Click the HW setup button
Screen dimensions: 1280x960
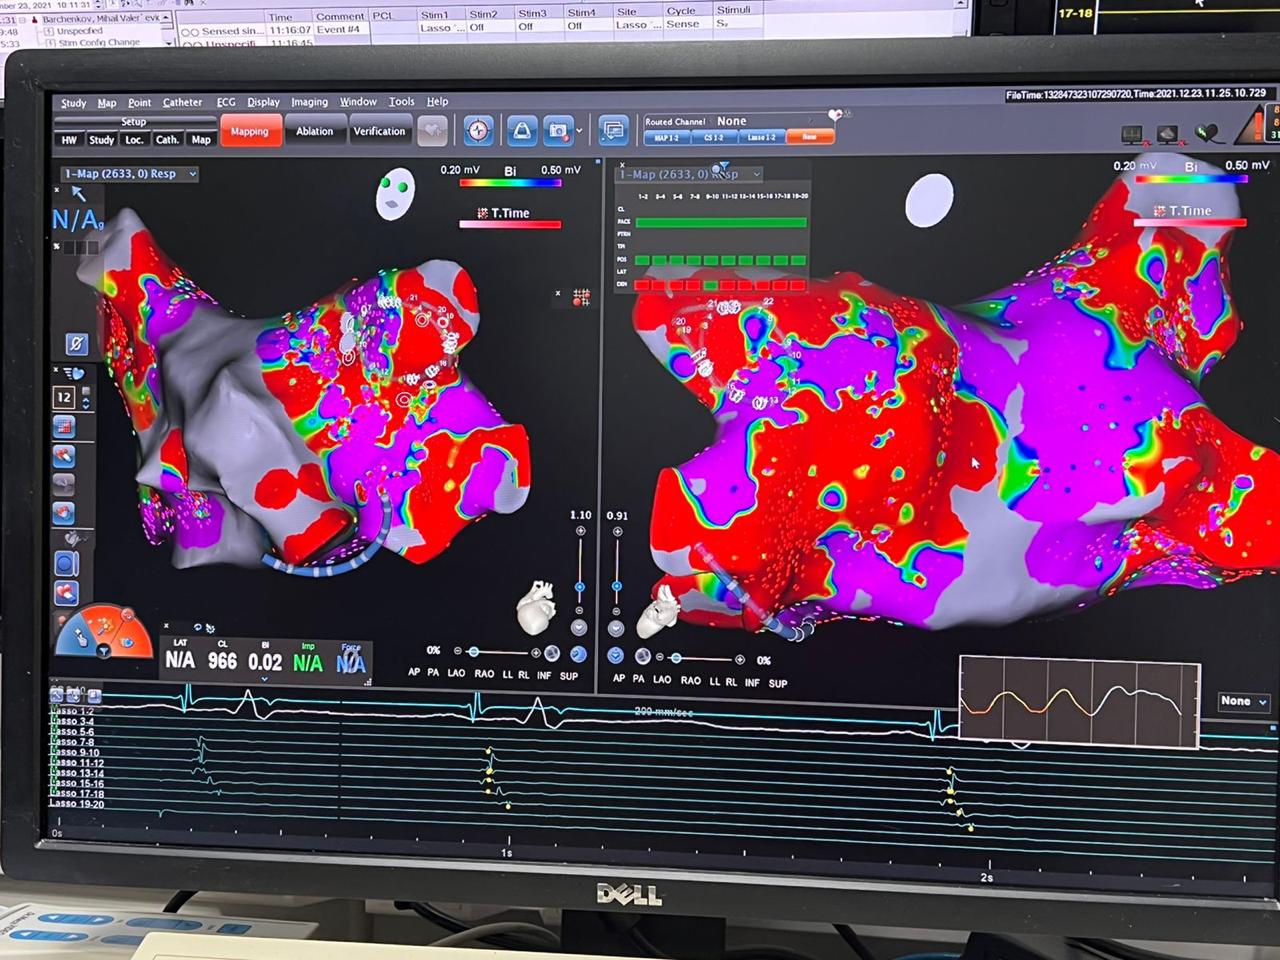click(69, 140)
